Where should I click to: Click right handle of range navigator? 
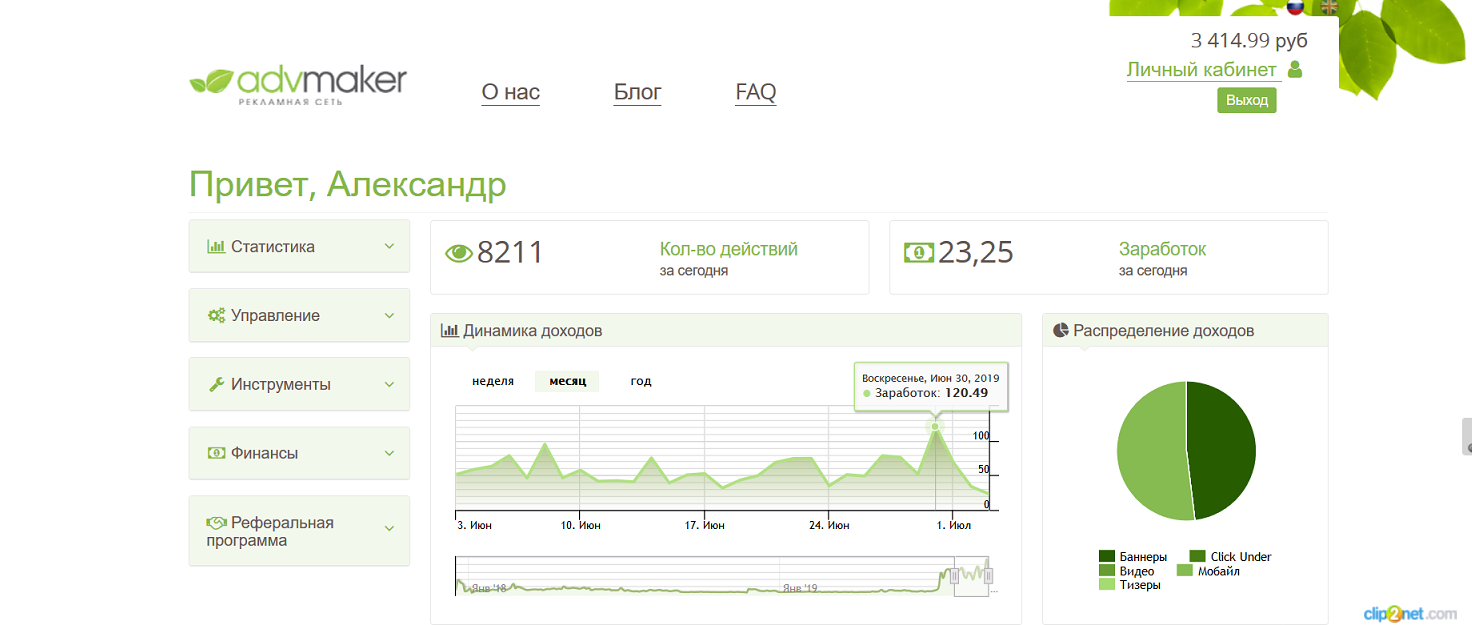(988, 576)
